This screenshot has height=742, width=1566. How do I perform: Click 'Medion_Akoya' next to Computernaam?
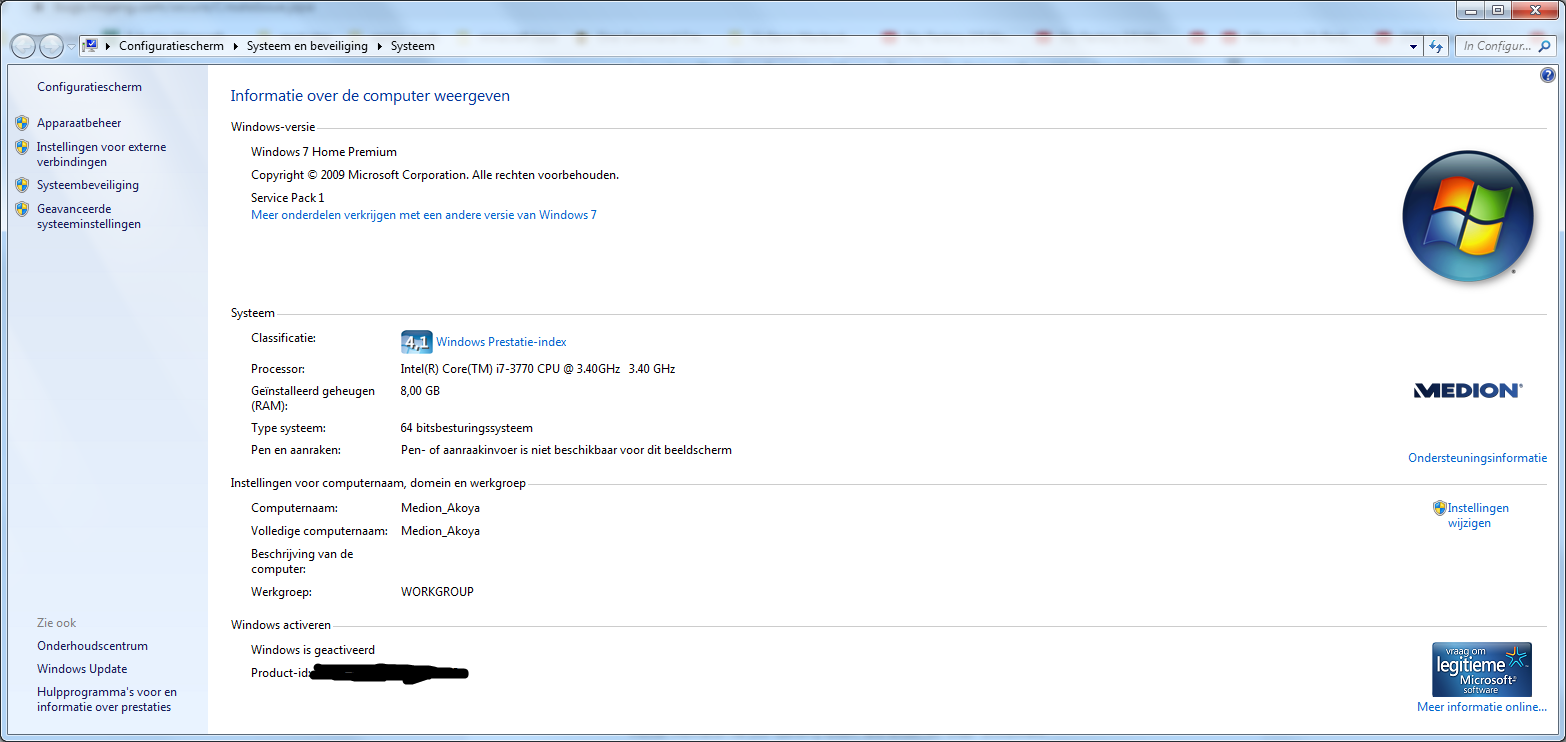pyautogui.click(x=440, y=508)
